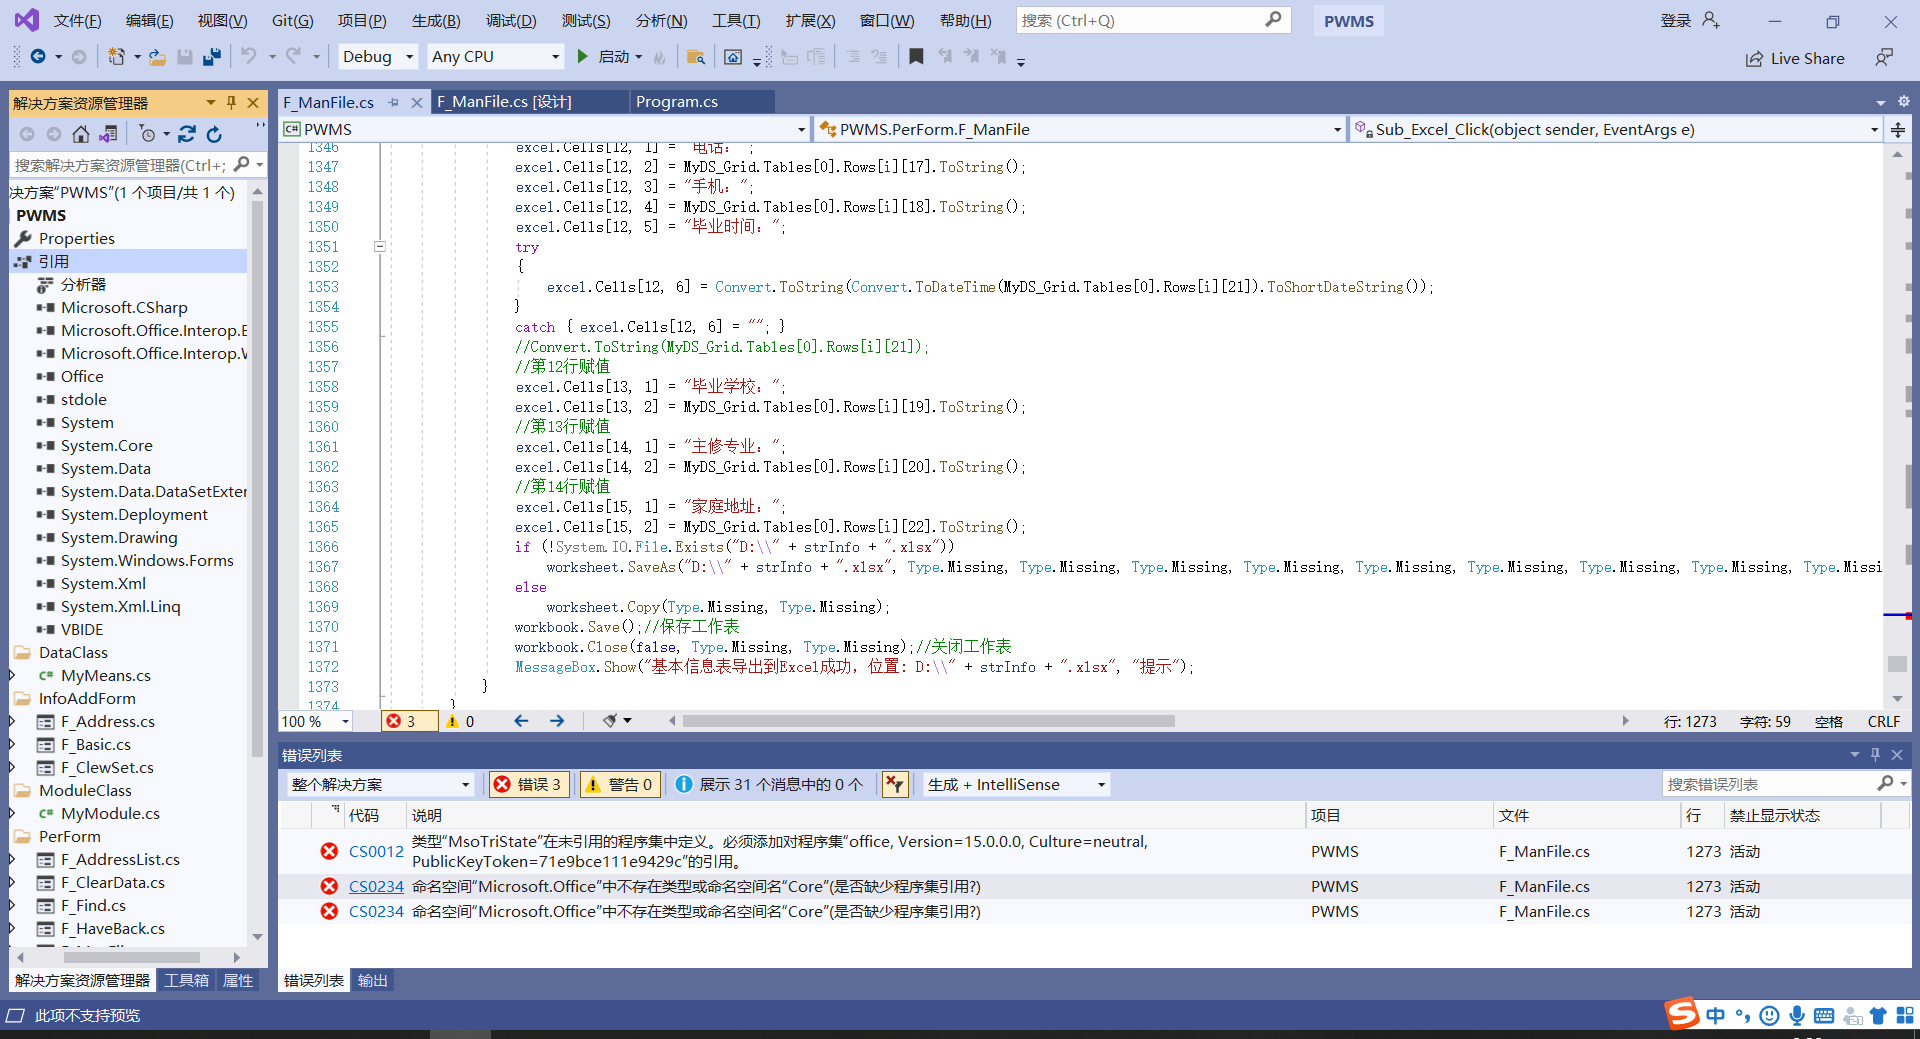Open the 文件(F) menu
The width and height of the screenshot is (1920, 1039).
[x=77, y=20]
